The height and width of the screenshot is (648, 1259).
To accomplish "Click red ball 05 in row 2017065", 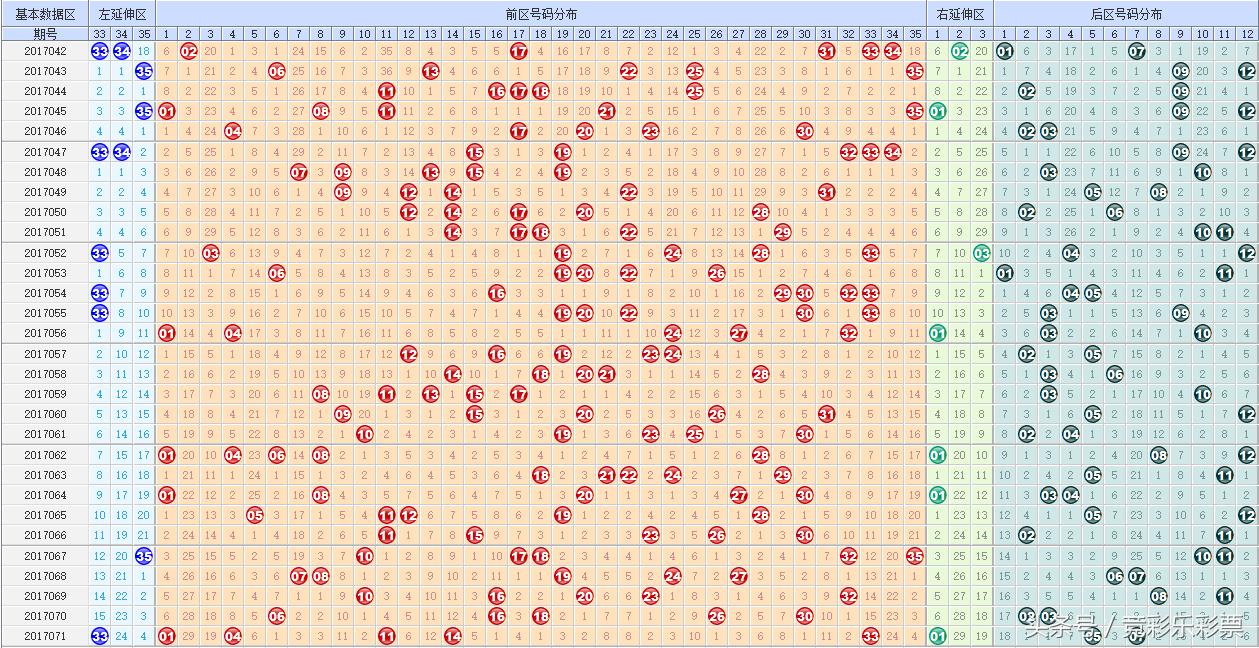I will (255, 515).
